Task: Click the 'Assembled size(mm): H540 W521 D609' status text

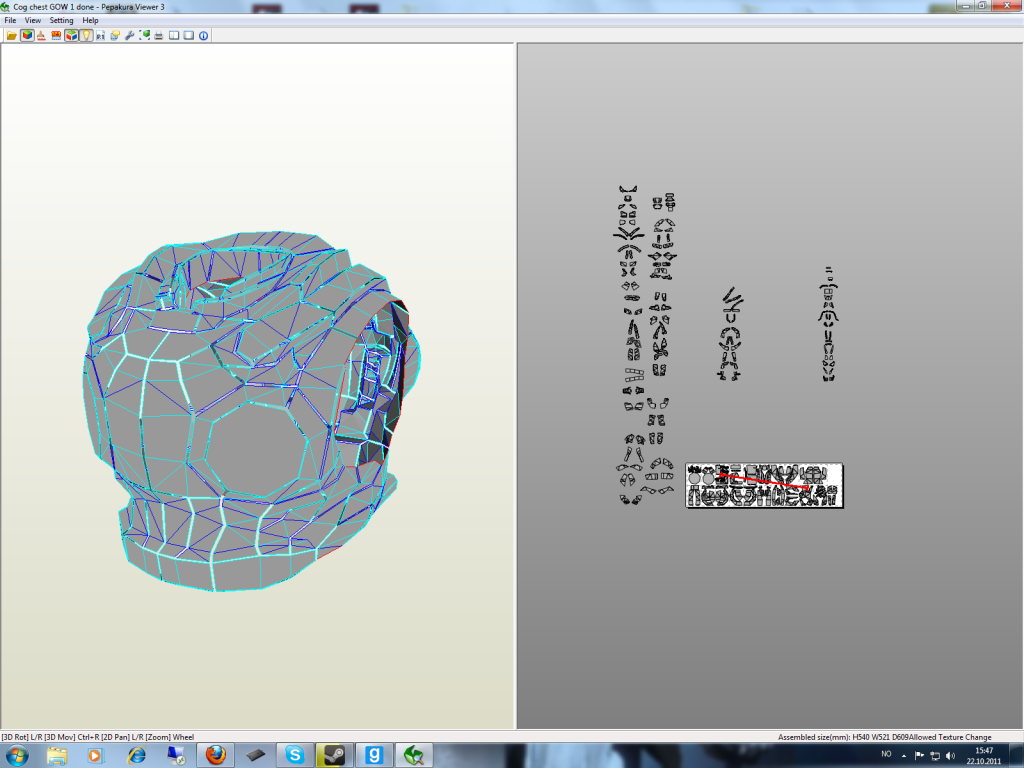Action: pyautogui.click(x=843, y=737)
